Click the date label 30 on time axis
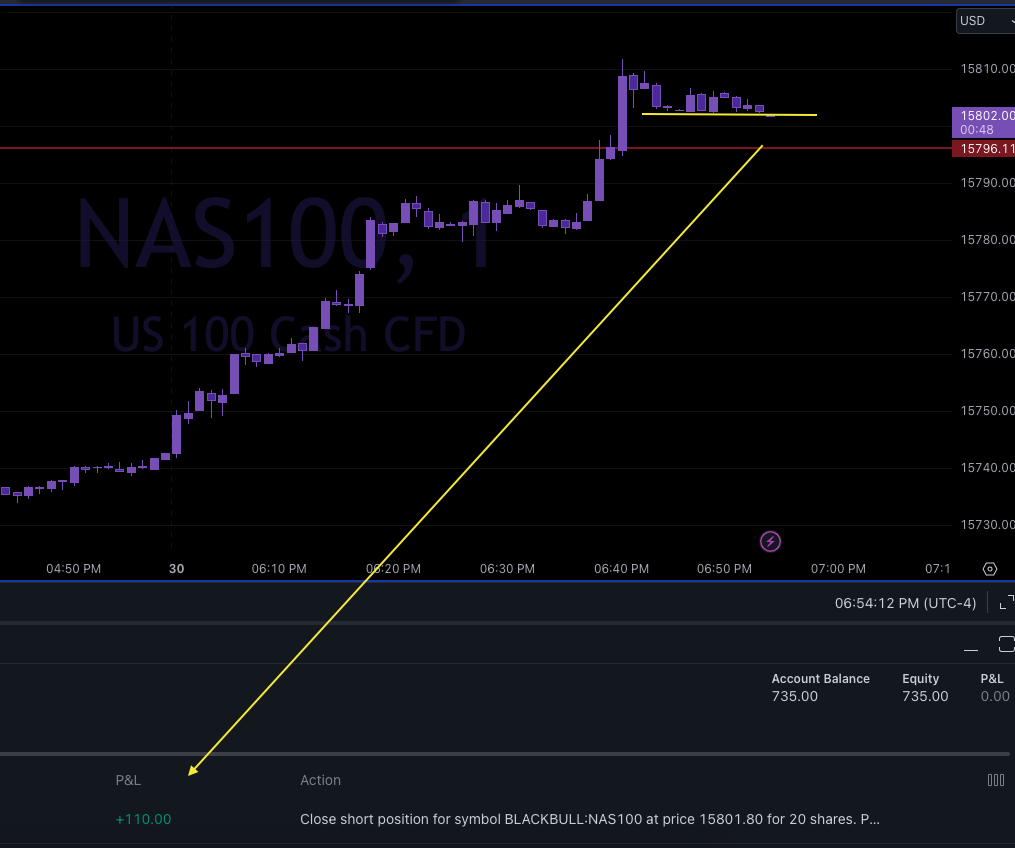 tap(177, 568)
